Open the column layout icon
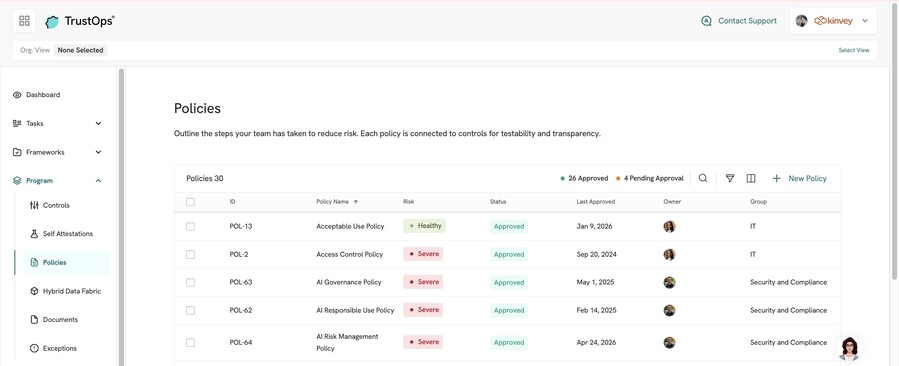The width and height of the screenshot is (899, 366). click(751, 178)
